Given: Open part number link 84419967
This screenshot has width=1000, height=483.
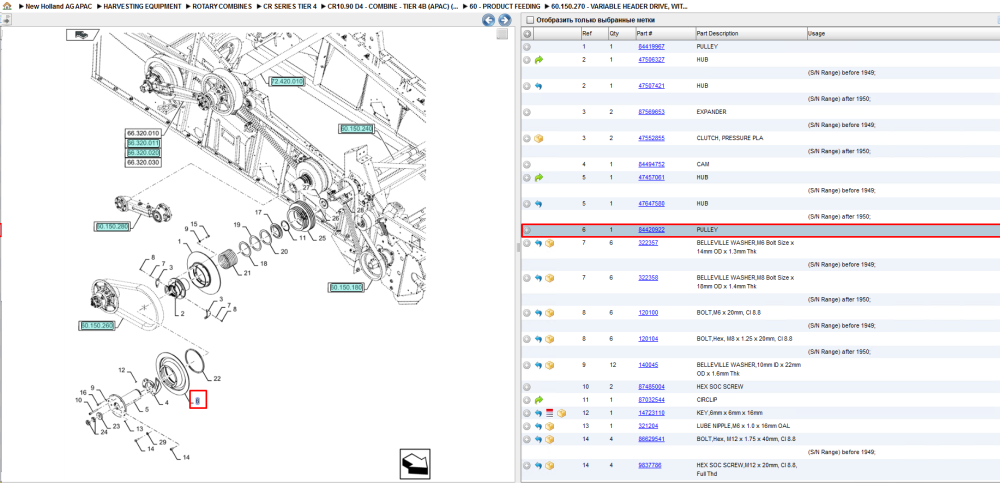Looking at the screenshot, I should [651, 47].
